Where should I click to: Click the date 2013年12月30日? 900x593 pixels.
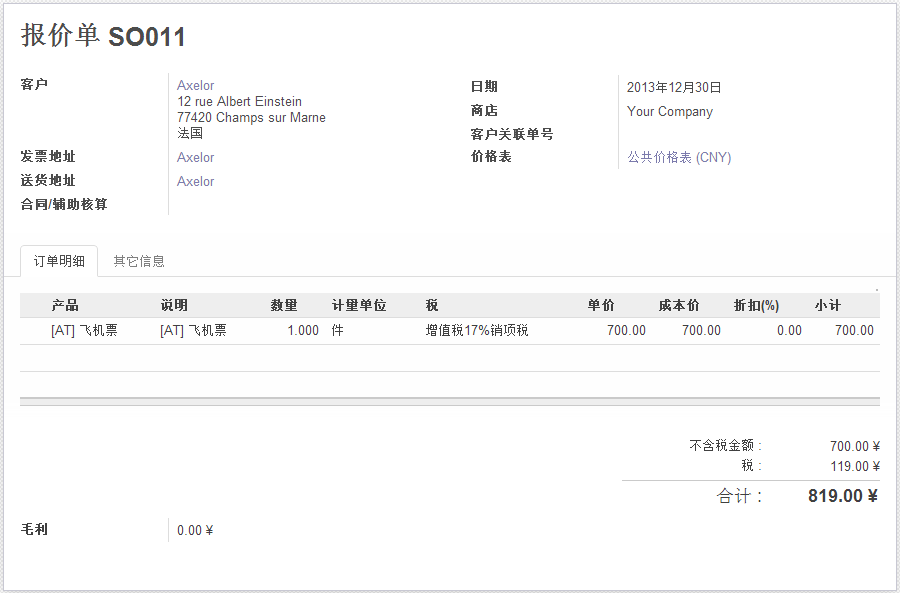[674, 88]
